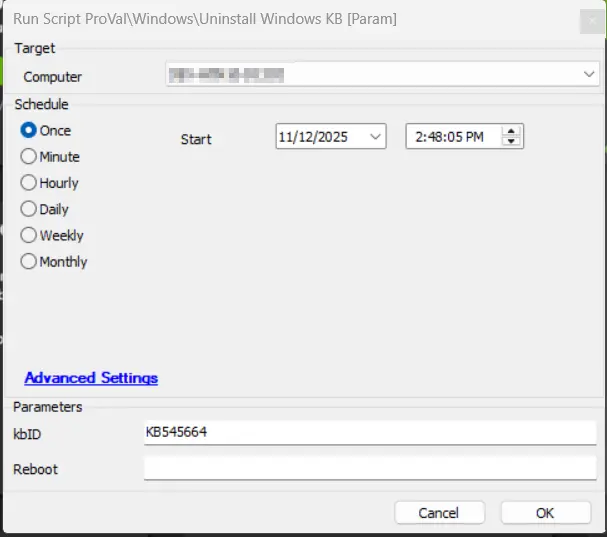Select the Once schedule option
Viewport: 607px width, 537px height.
coord(29,130)
